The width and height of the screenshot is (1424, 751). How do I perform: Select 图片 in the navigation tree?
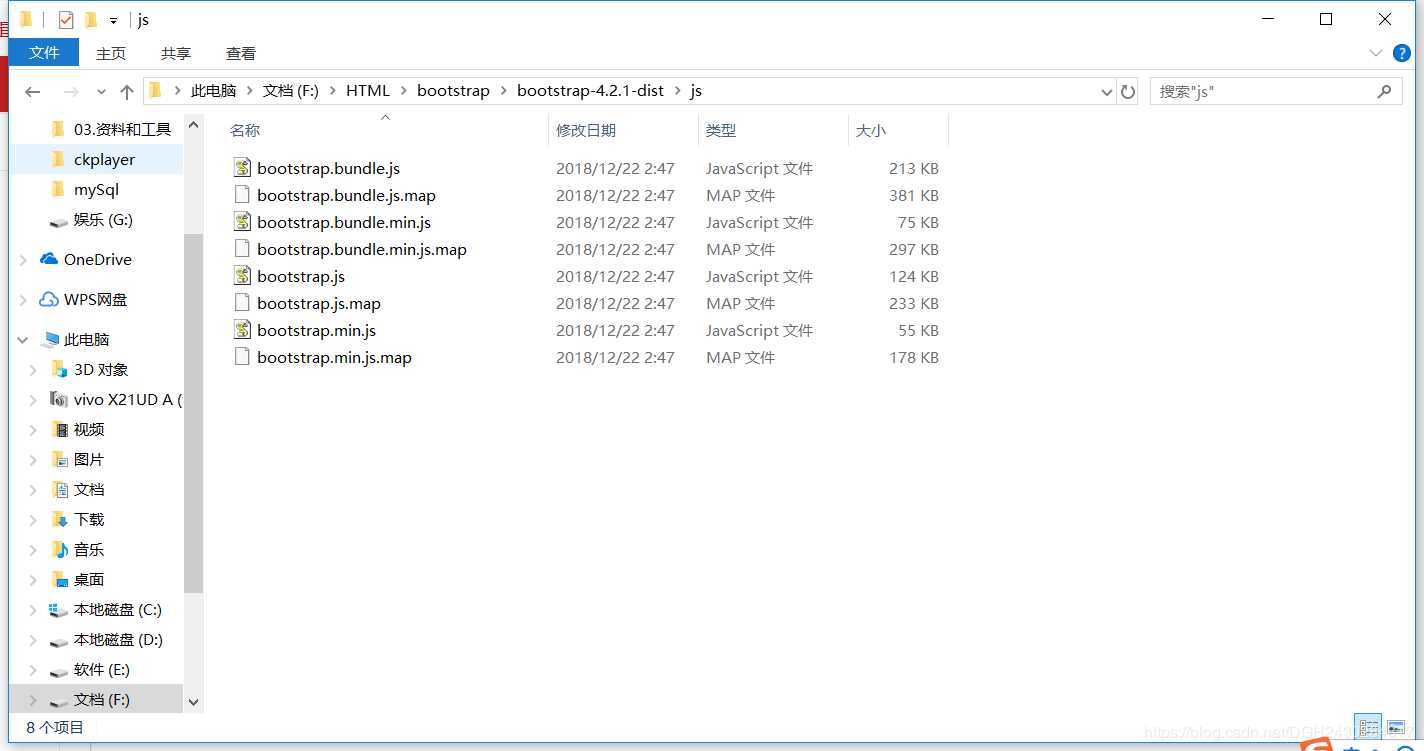point(96,459)
